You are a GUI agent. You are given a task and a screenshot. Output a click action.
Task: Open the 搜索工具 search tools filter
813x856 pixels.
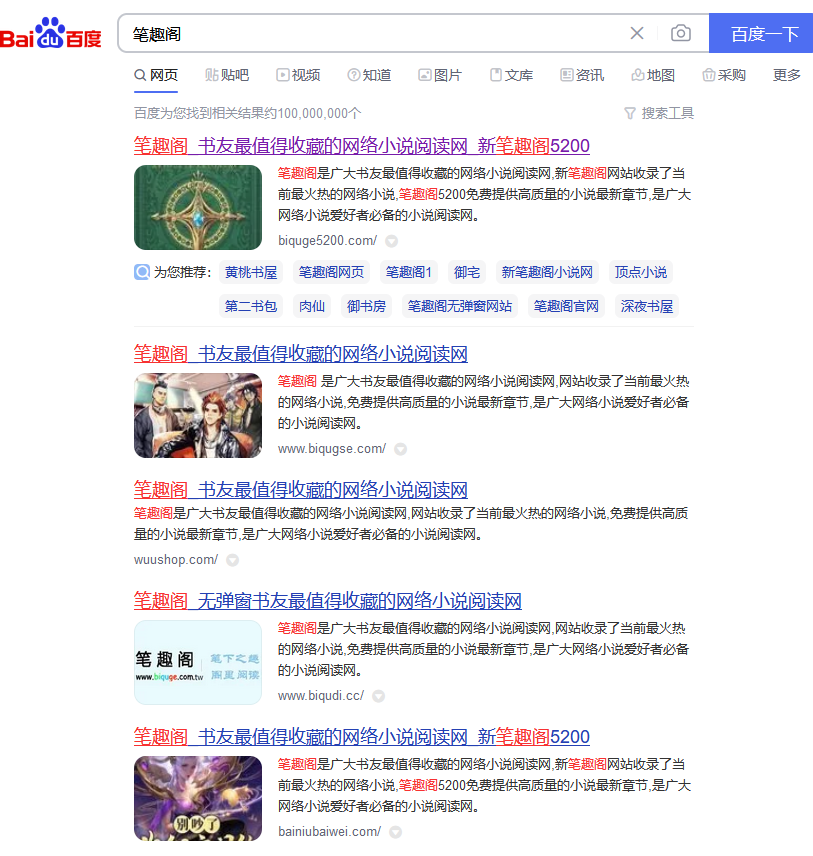pyautogui.click(x=660, y=113)
